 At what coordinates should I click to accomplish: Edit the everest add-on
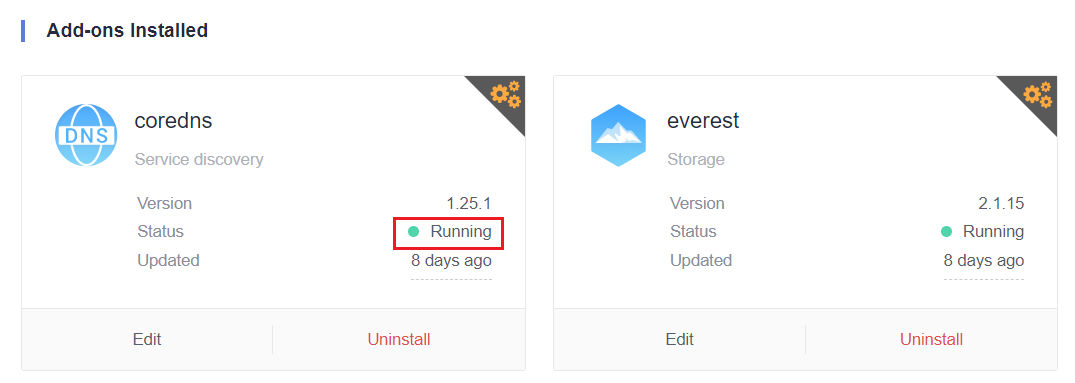(x=679, y=339)
